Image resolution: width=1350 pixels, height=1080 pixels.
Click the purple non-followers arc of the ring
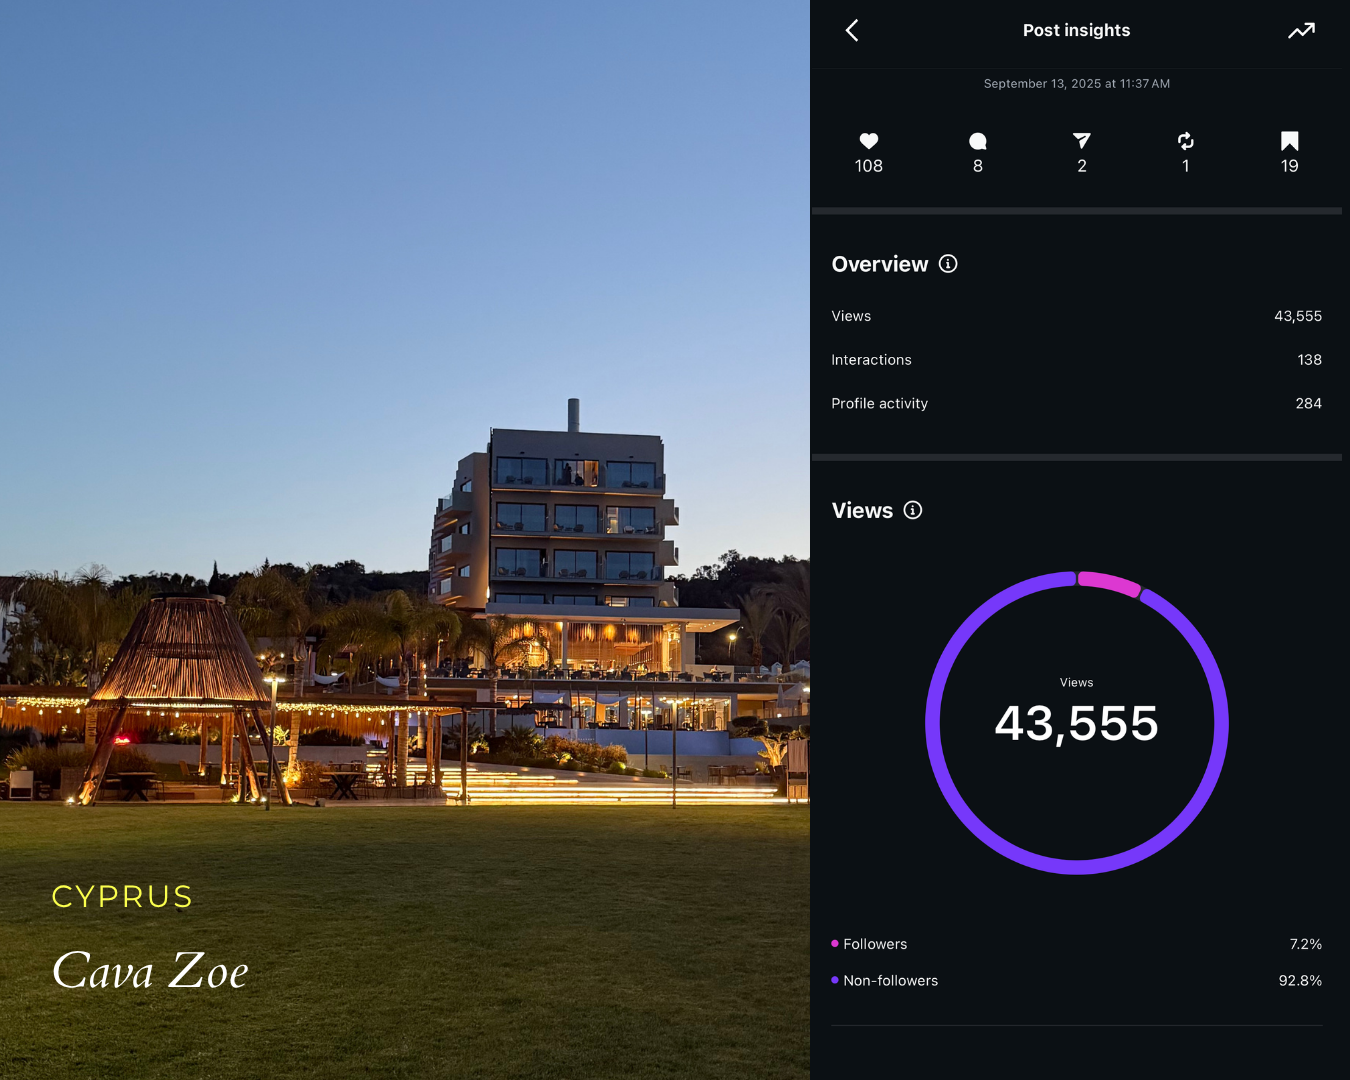(932, 723)
